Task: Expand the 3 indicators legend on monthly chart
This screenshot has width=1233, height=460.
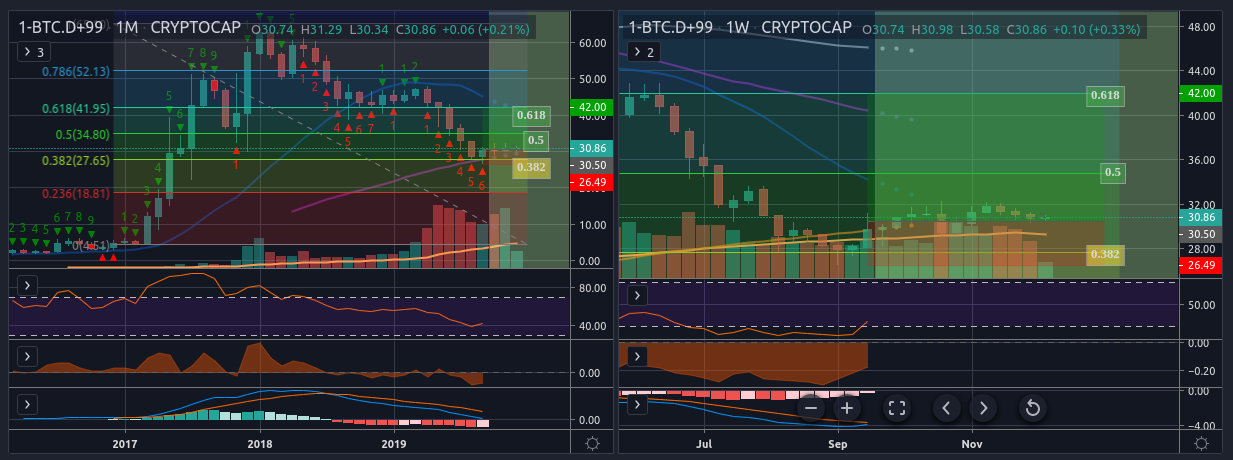Action: tap(33, 51)
